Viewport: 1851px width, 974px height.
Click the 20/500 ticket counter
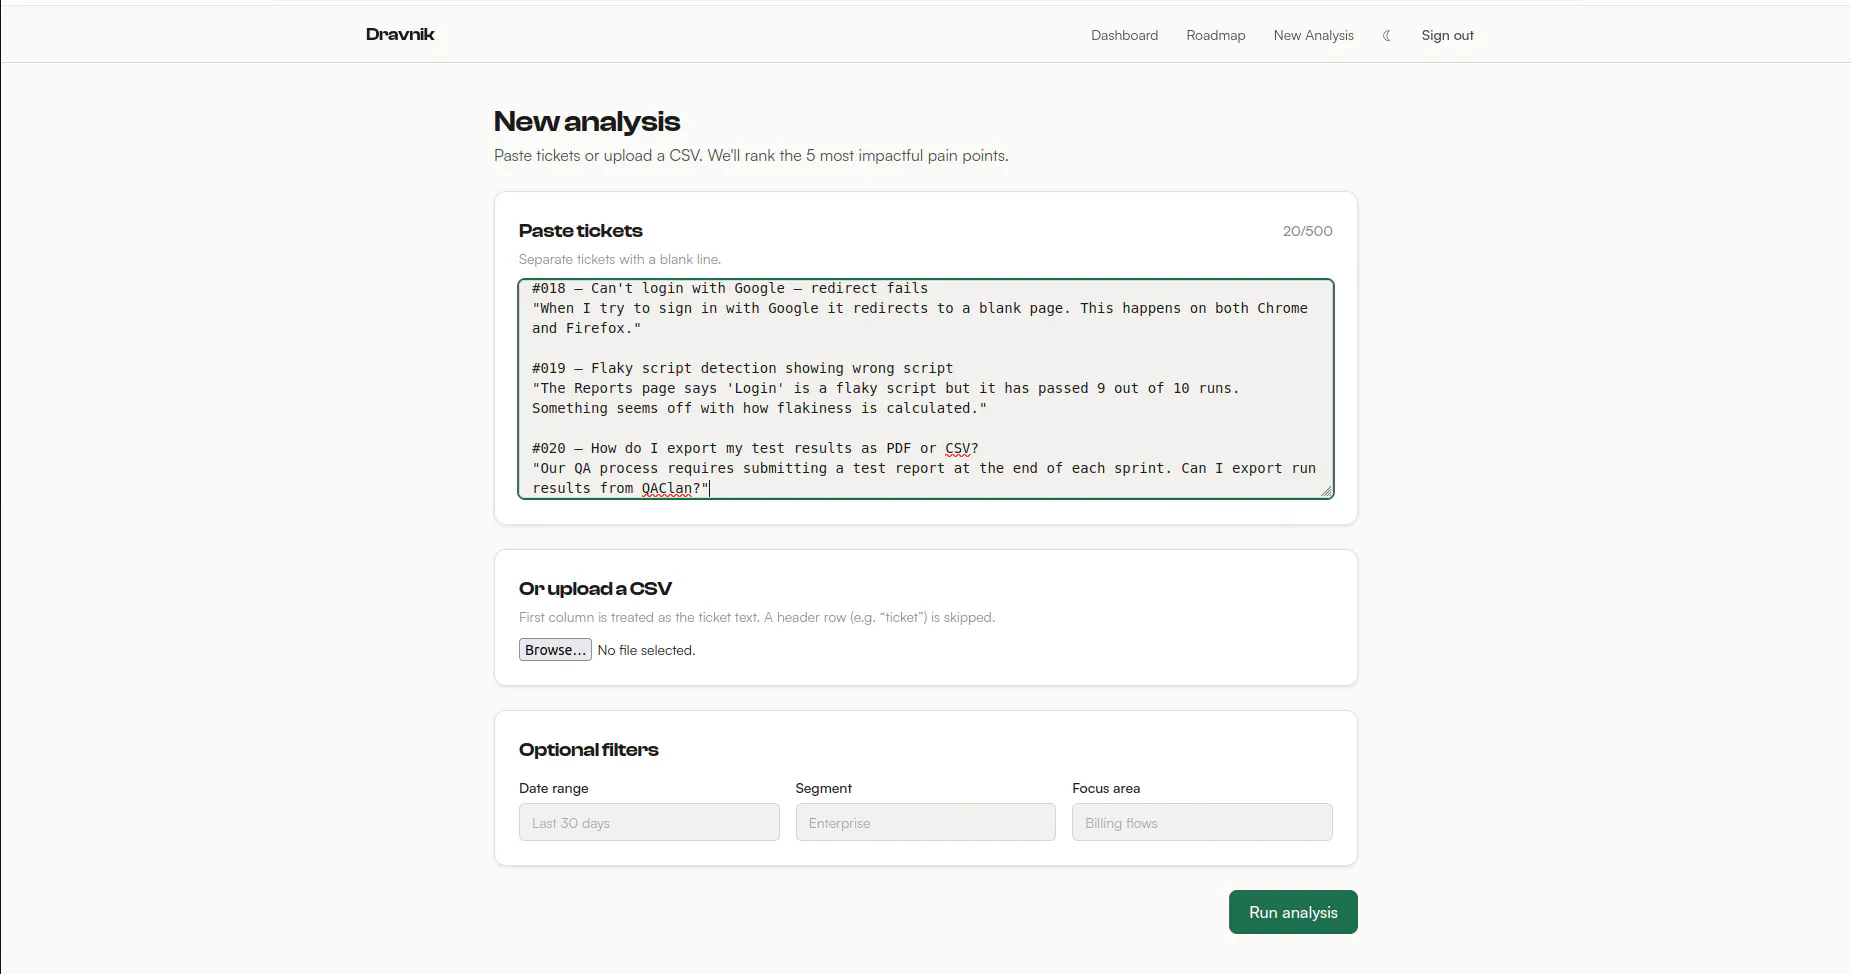pyautogui.click(x=1307, y=231)
